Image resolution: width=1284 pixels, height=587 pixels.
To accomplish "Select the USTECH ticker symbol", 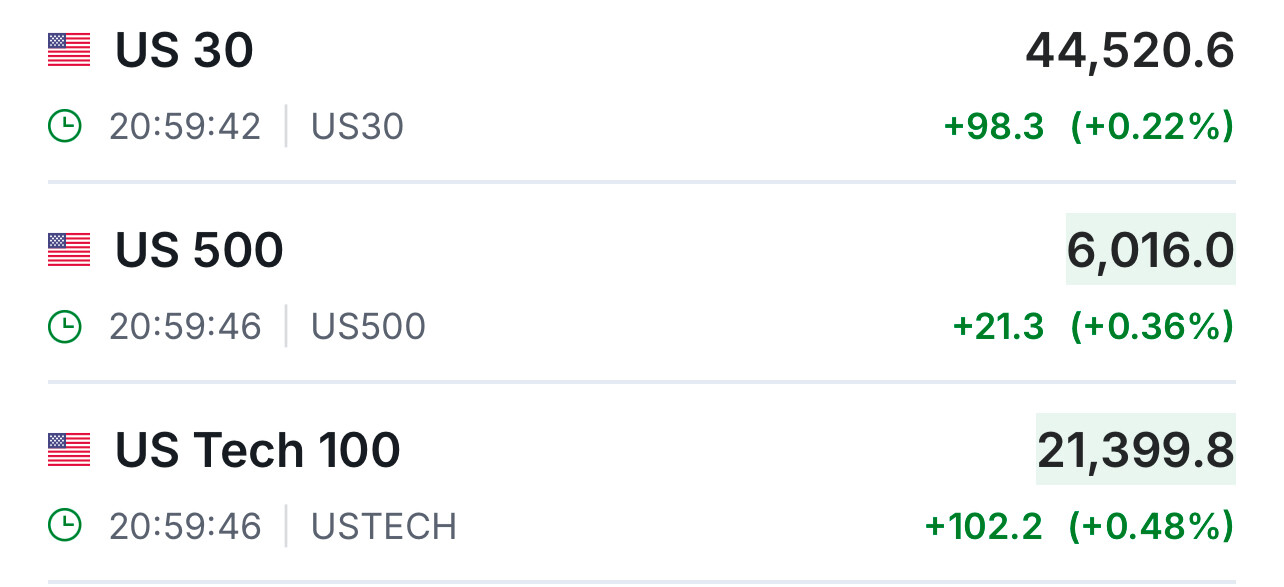I will (383, 526).
